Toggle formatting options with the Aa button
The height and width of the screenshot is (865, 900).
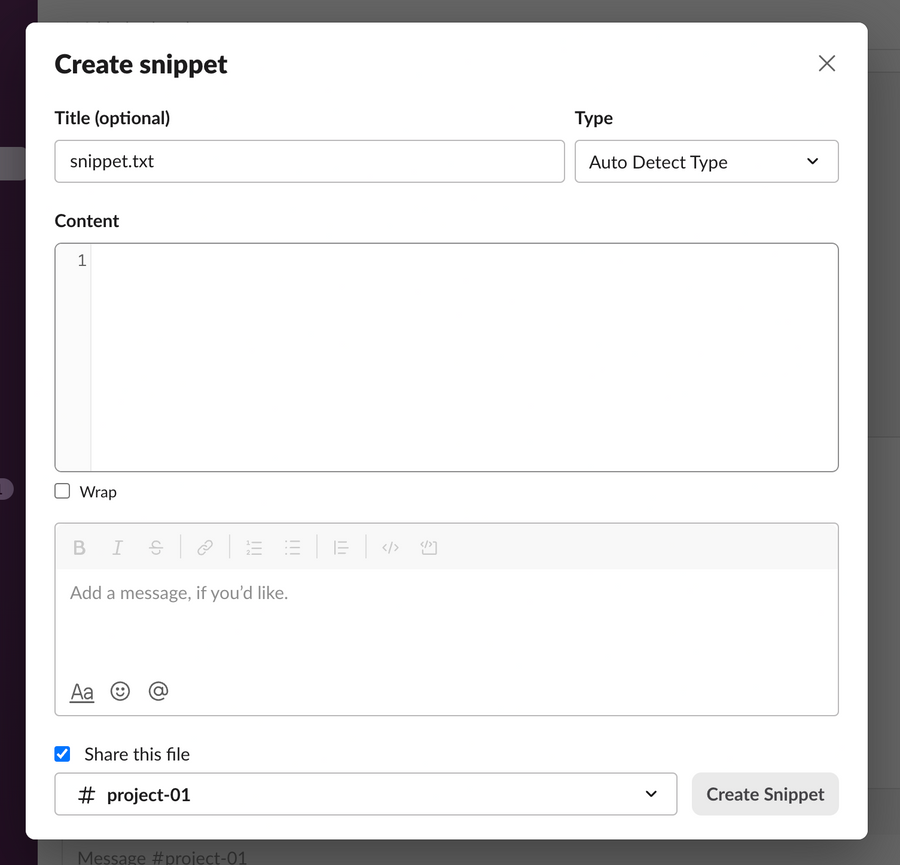[81, 691]
